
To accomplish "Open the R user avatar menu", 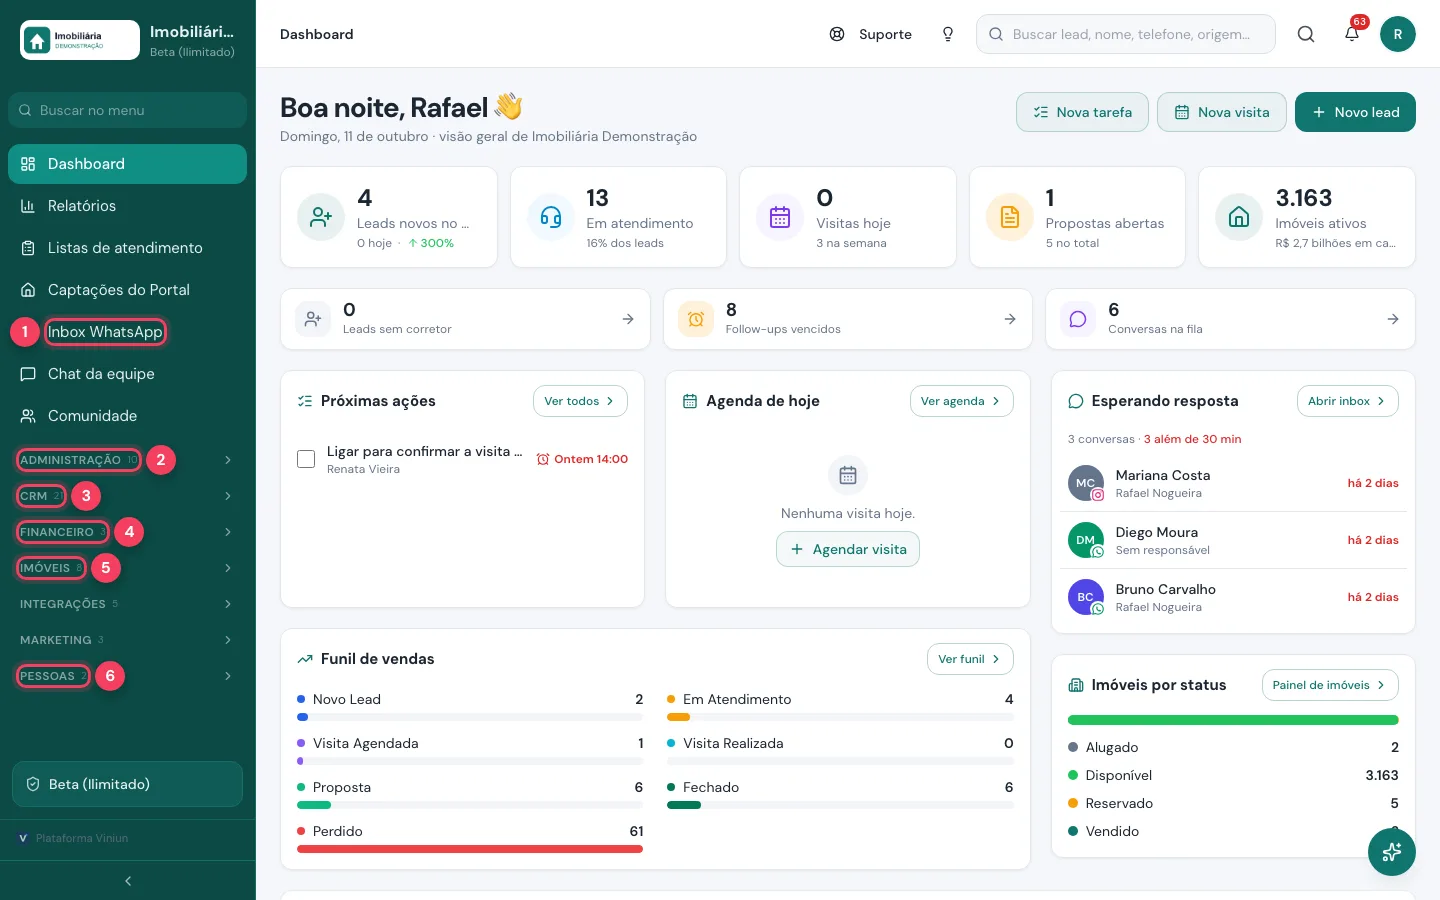I will click(x=1398, y=34).
